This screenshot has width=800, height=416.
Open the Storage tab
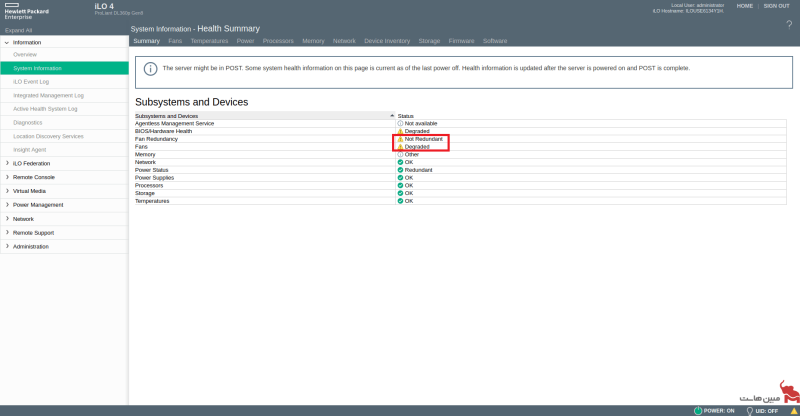tap(429, 41)
